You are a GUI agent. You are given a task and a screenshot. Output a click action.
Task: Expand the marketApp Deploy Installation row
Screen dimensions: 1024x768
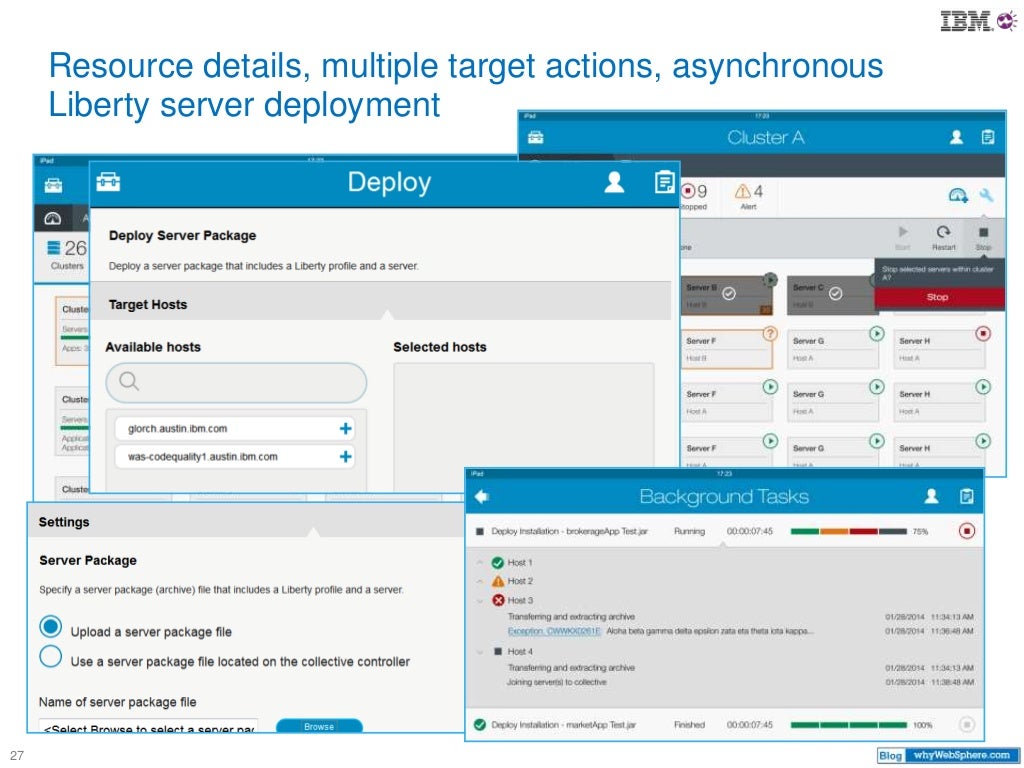[724, 724]
